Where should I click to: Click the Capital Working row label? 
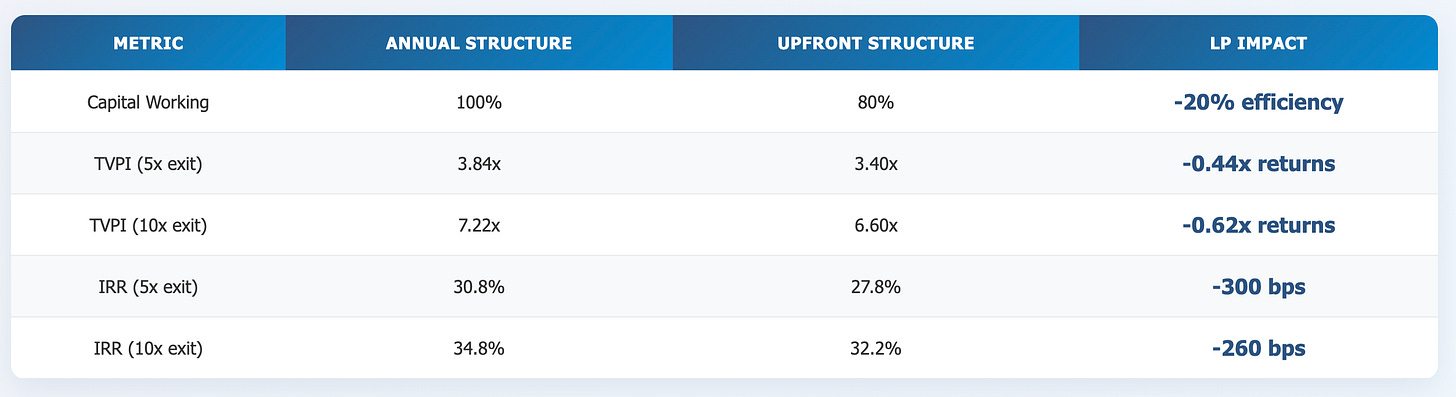tap(148, 102)
